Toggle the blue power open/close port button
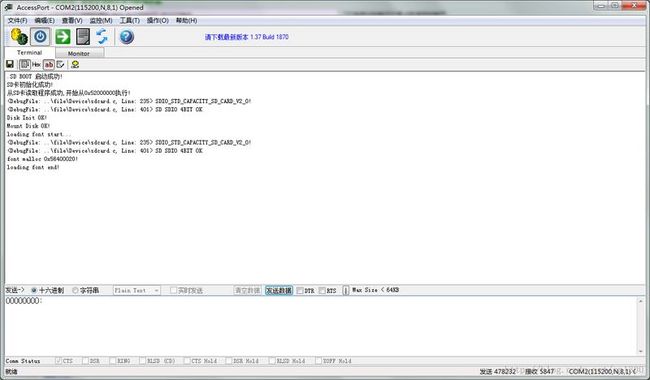The height and width of the screenshot is (380, 650). 40,37
